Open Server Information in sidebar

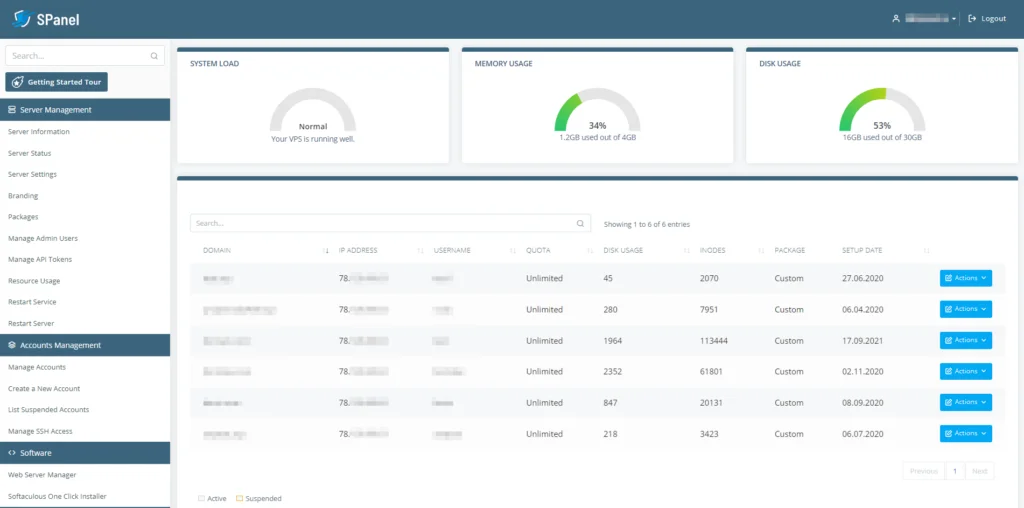pyautogui.click(x=39, y=132)
